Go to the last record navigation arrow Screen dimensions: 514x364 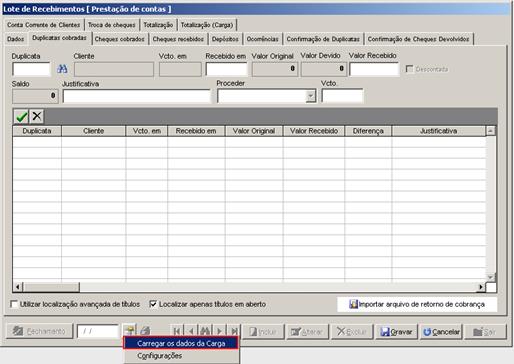point(234,331)
